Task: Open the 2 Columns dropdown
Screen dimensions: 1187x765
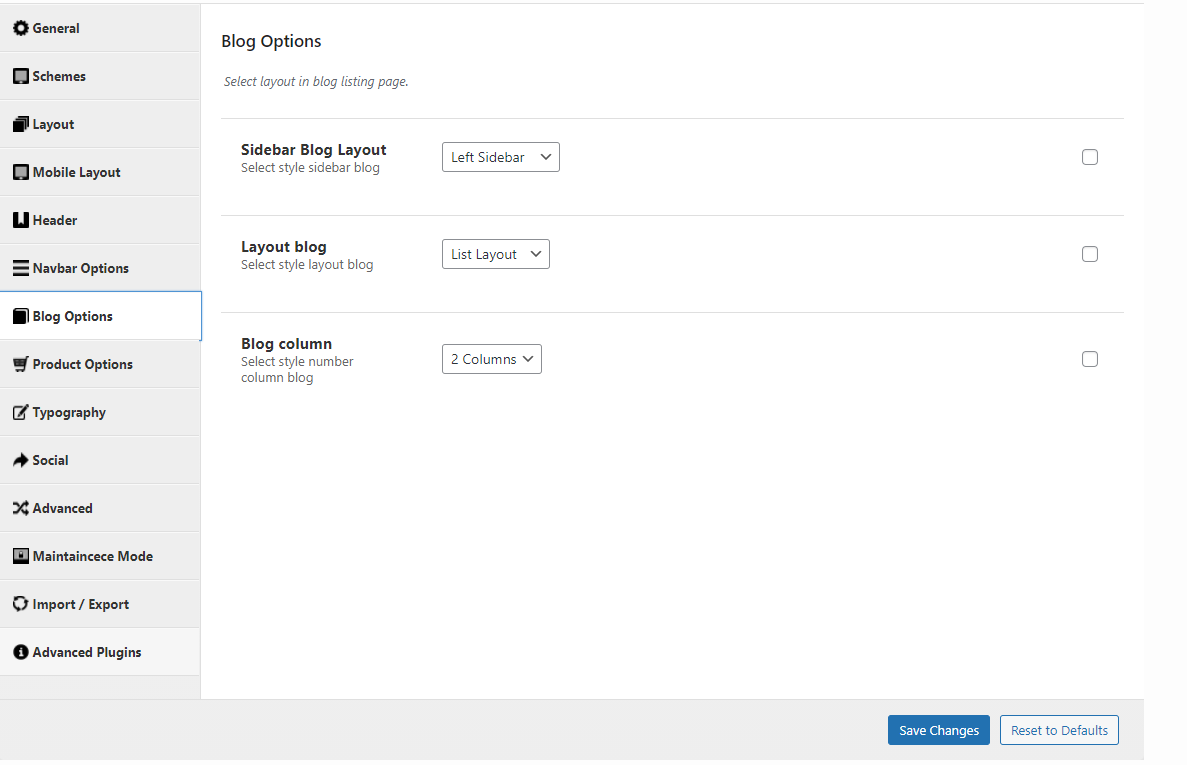Action: click(491, 359)
